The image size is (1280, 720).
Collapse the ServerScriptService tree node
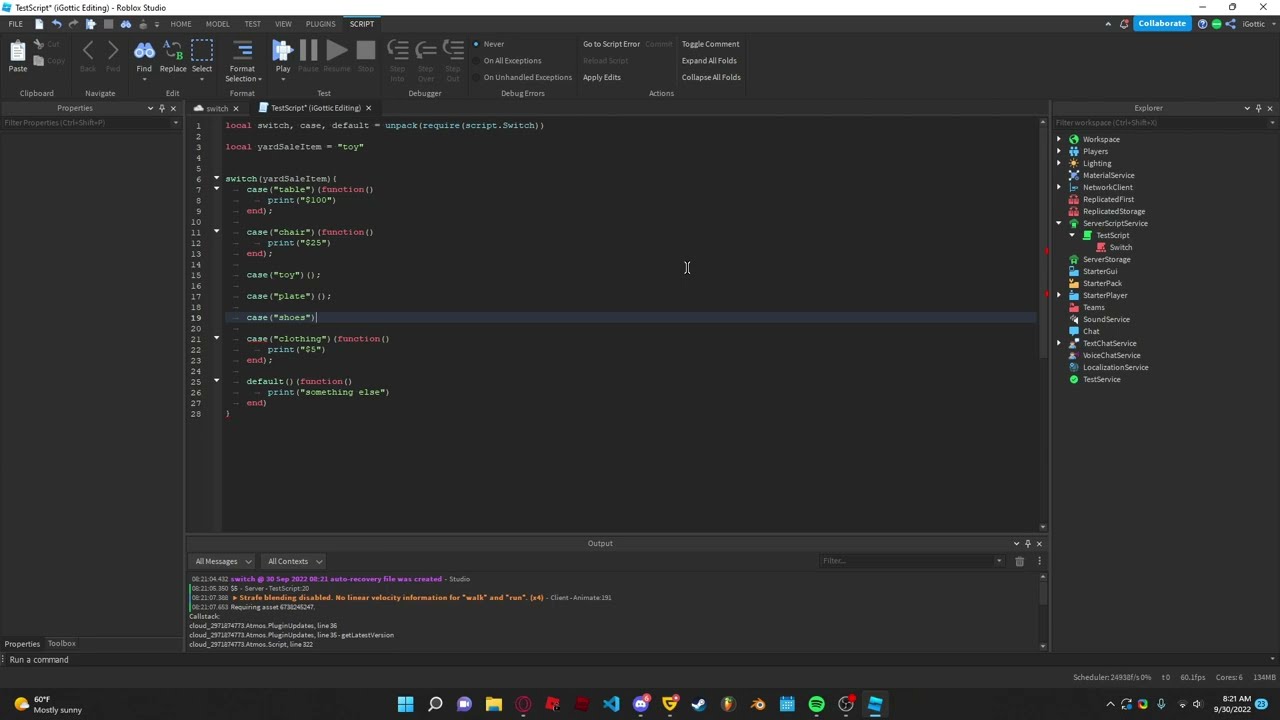click(x=1059, y=224)
